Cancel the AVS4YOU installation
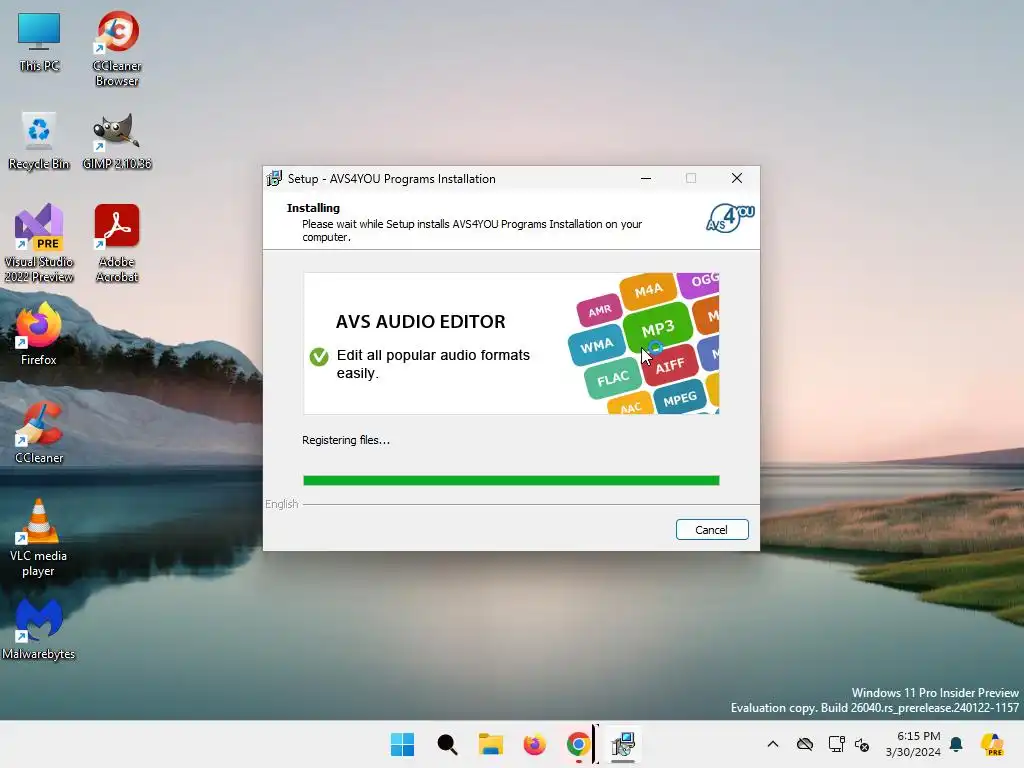1024x768 pixels. click(712, 530)
